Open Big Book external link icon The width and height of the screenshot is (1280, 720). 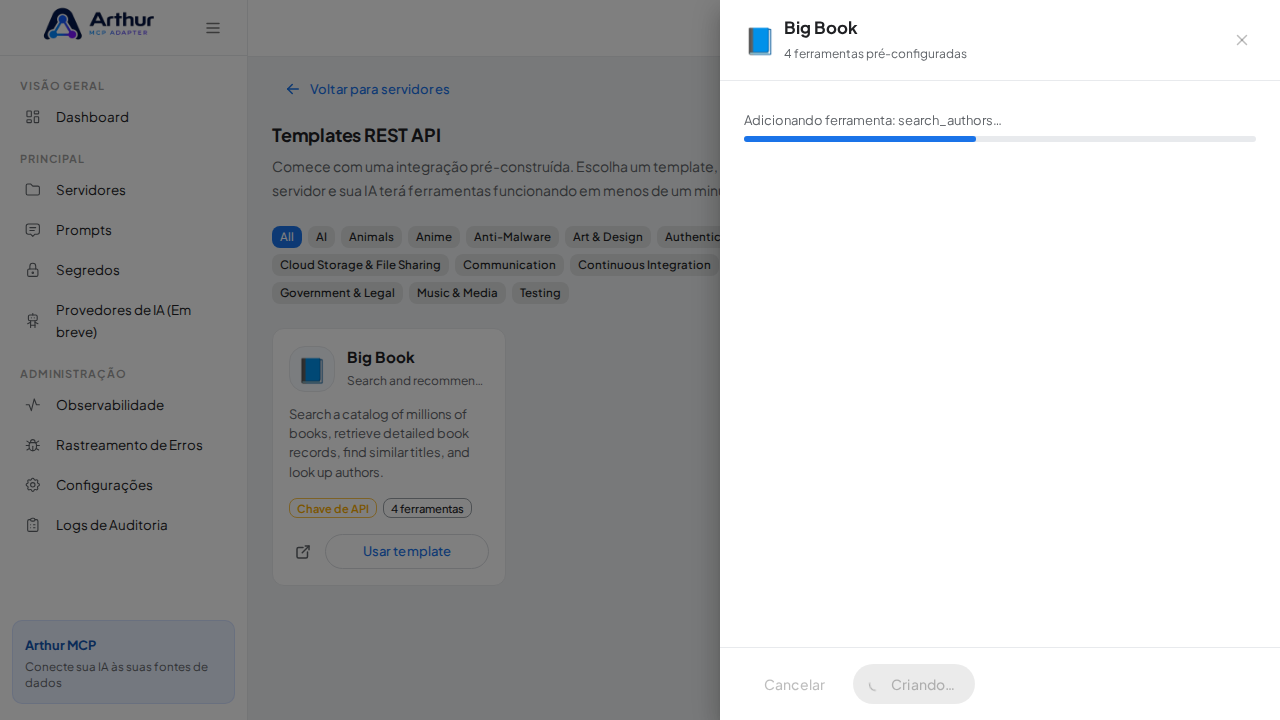(x=303, y=552)
